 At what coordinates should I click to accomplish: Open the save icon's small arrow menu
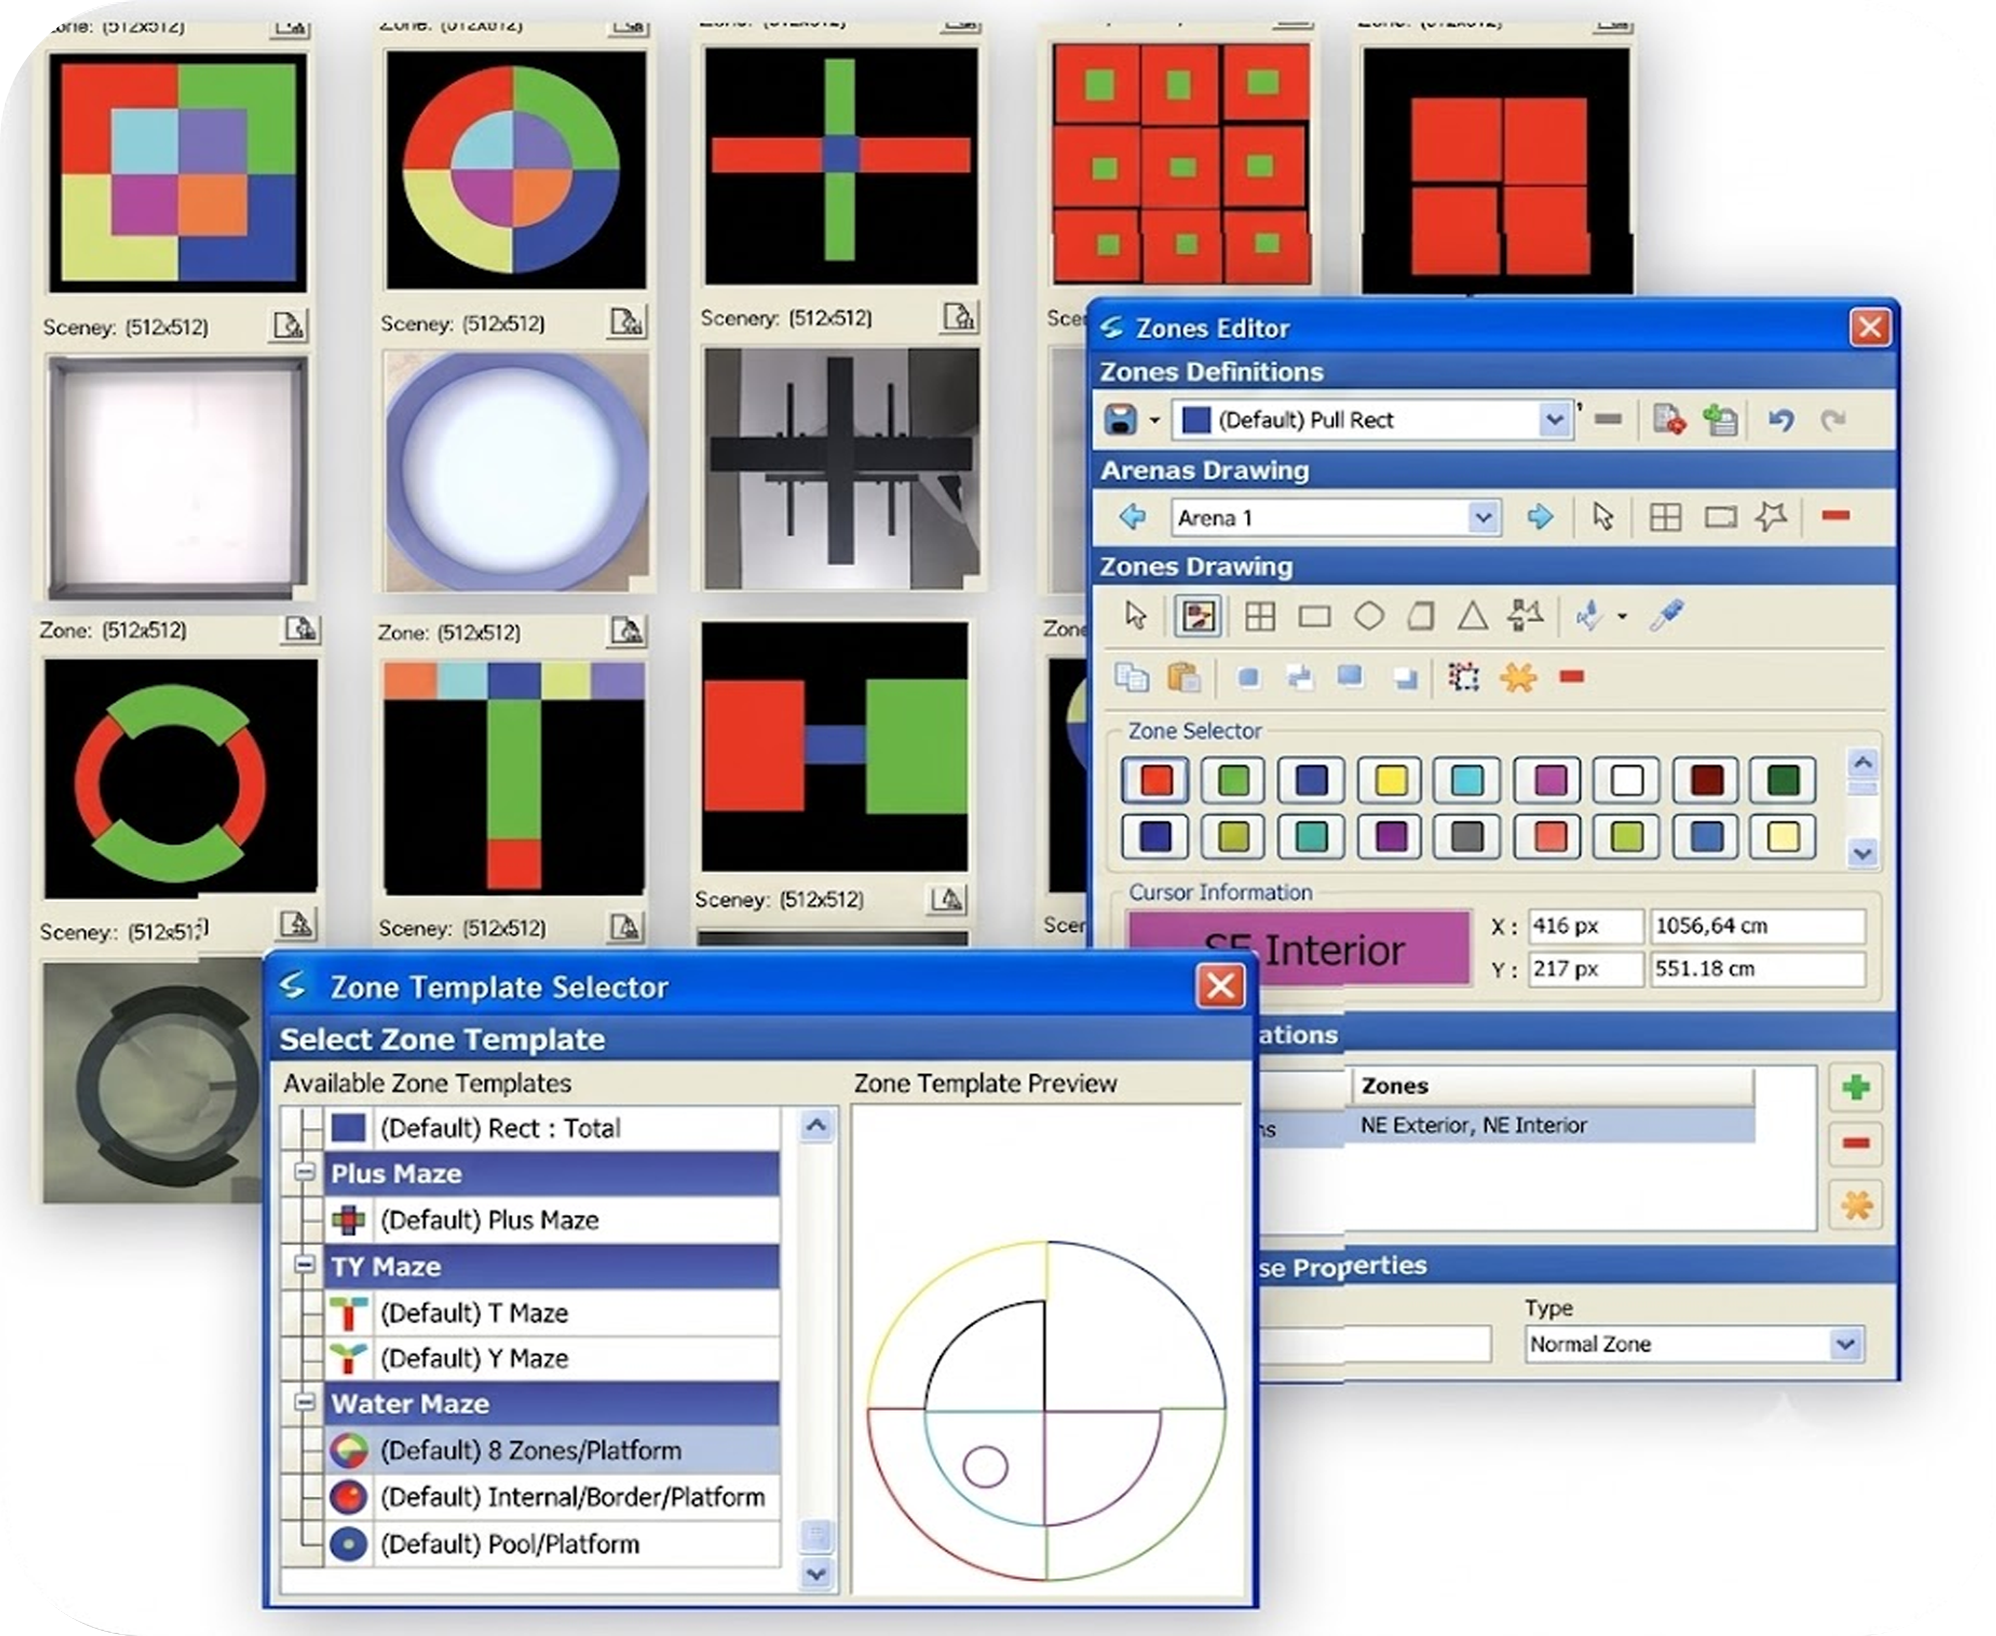pos(1154,420)
